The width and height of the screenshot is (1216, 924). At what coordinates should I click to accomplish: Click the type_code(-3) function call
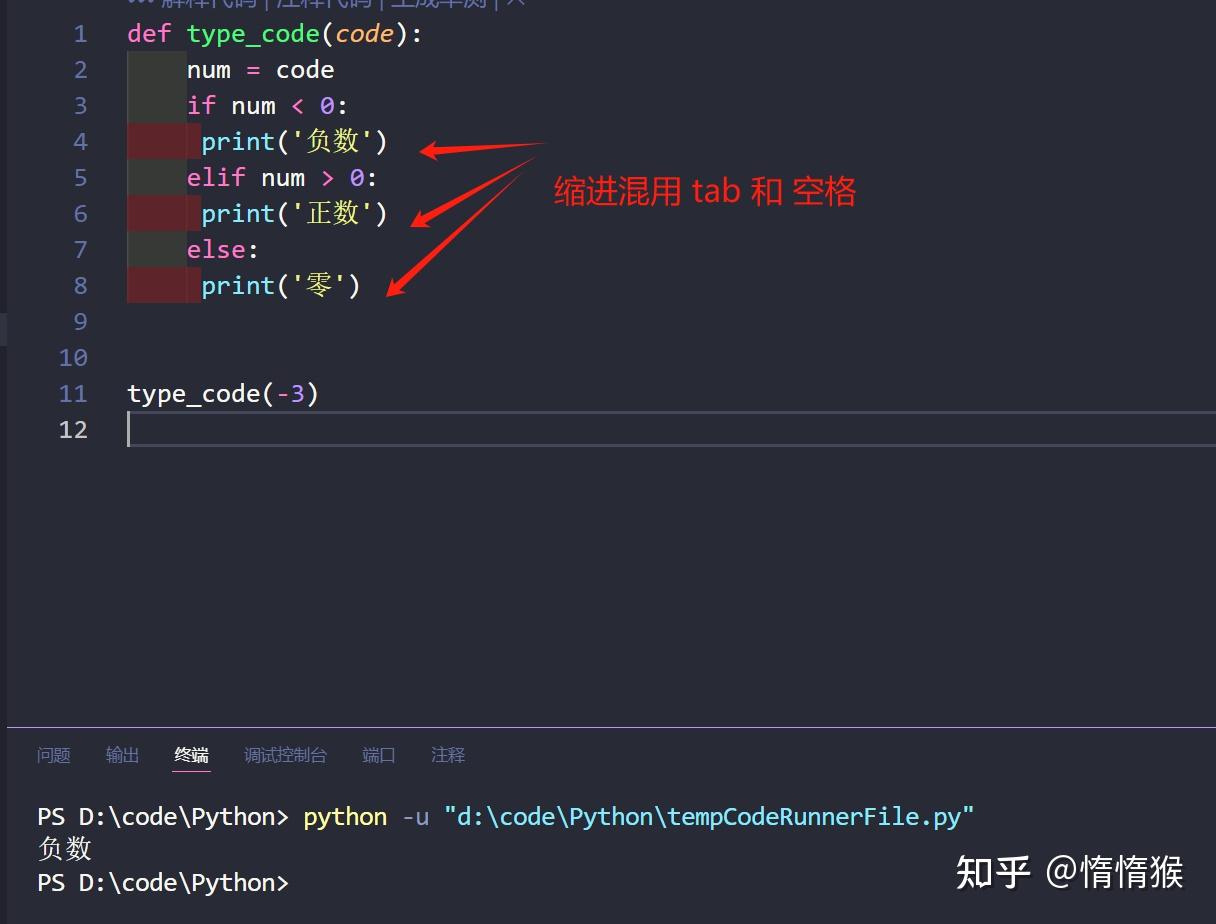[x=222, y=393]
